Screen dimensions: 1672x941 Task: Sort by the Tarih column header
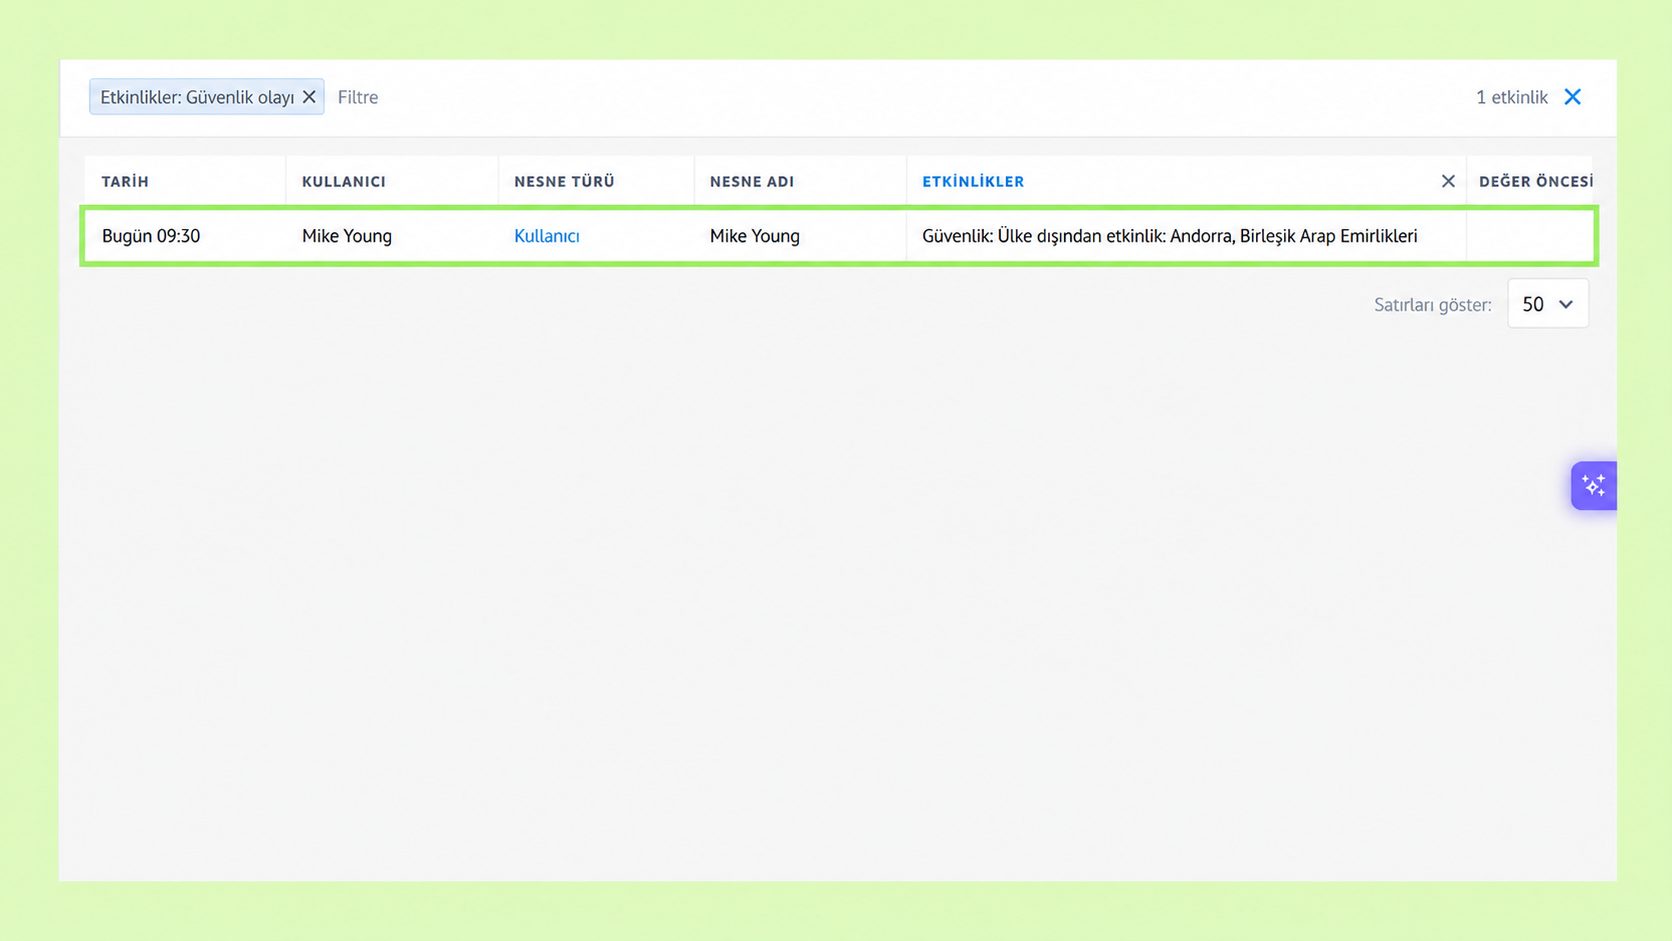point(125,181)
